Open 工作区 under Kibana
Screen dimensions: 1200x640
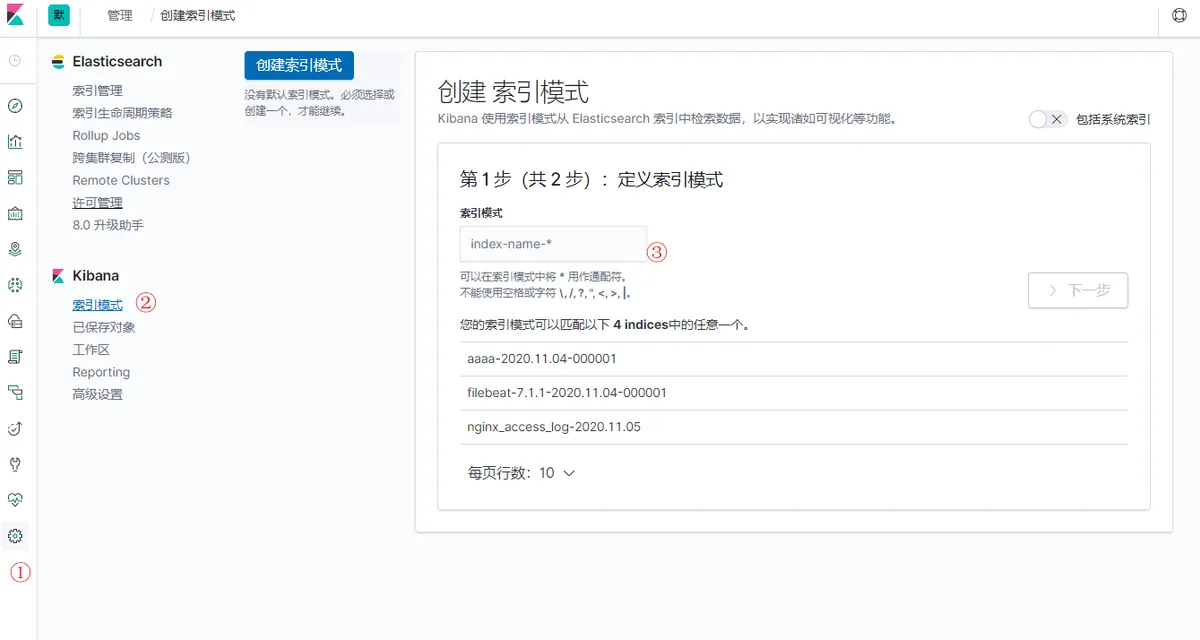(91, 350)
